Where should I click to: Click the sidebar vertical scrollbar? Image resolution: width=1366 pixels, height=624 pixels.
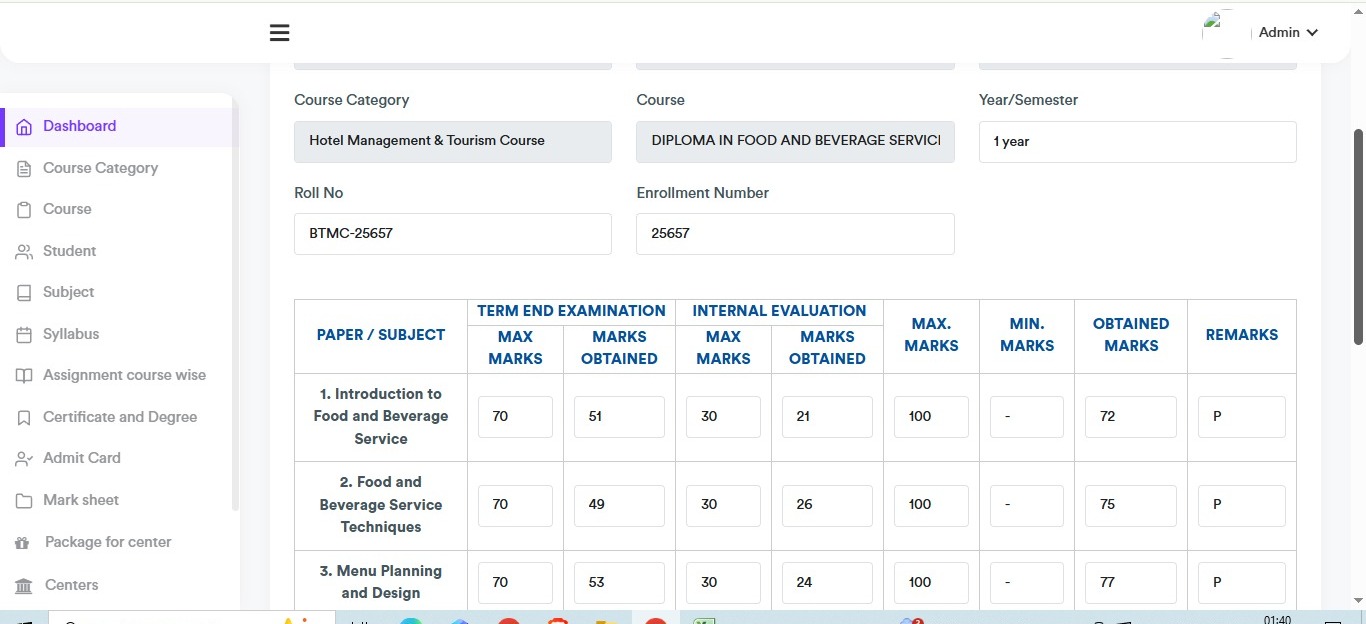236,302
